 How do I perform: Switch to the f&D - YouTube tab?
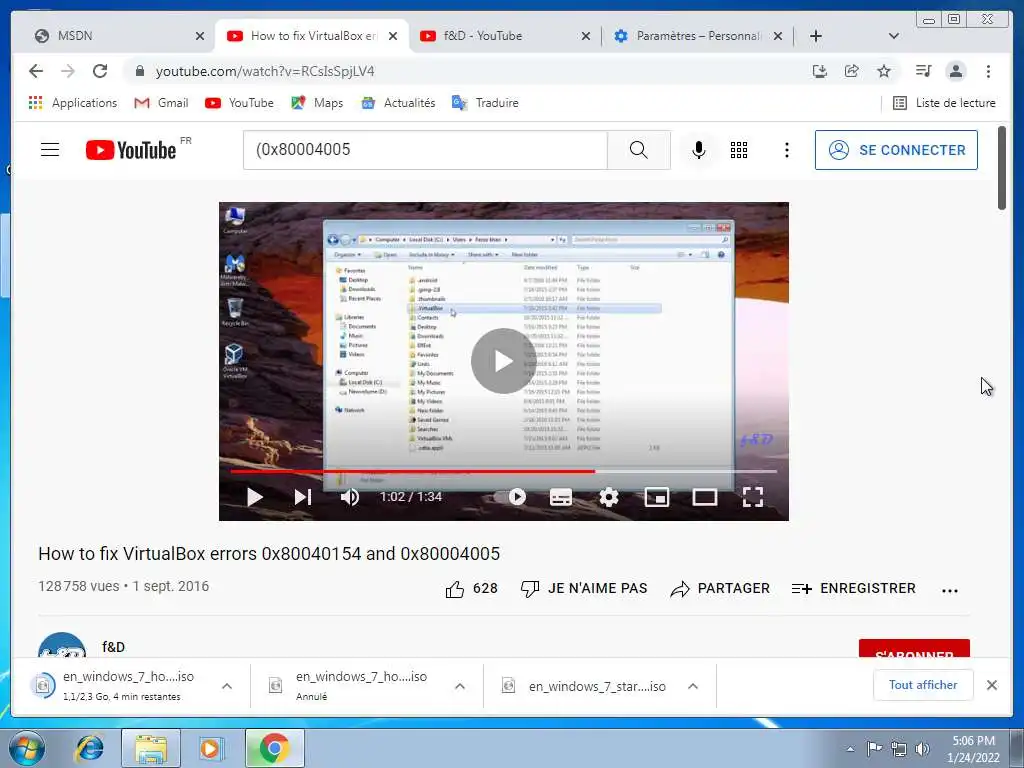(505, 36)
